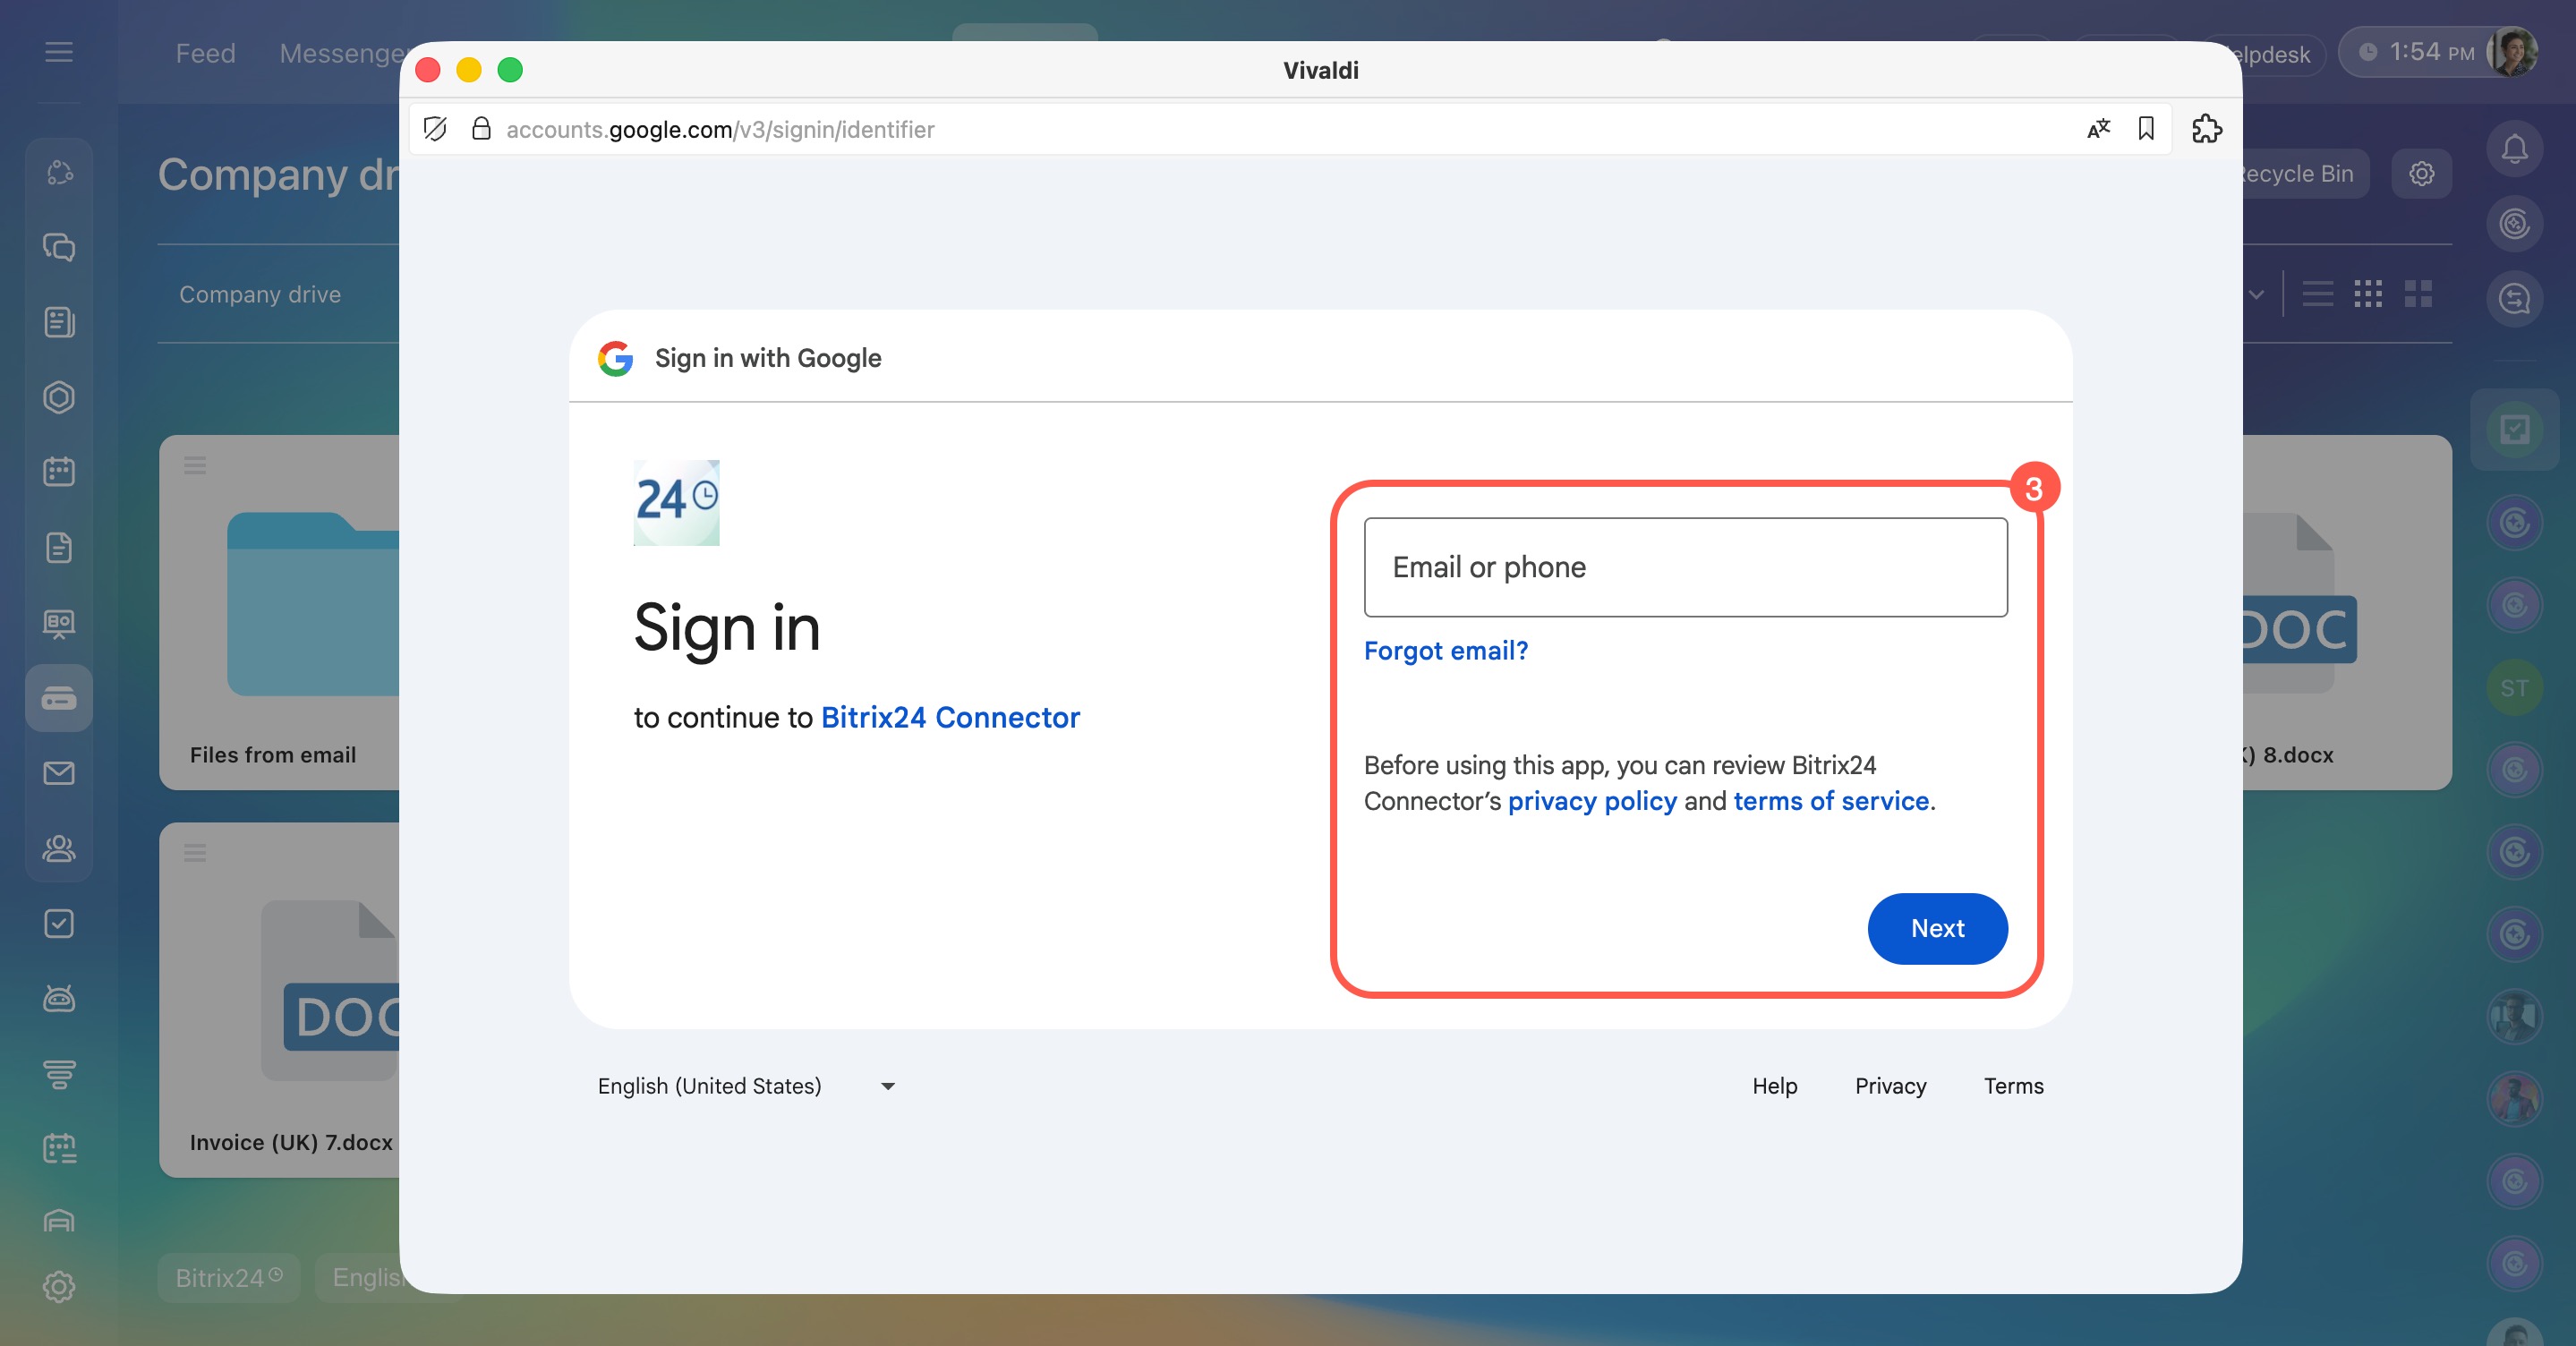This screenshot has width=2576, height=1346.
Task: Open the Feed menu item
Action: coord(205,53)
